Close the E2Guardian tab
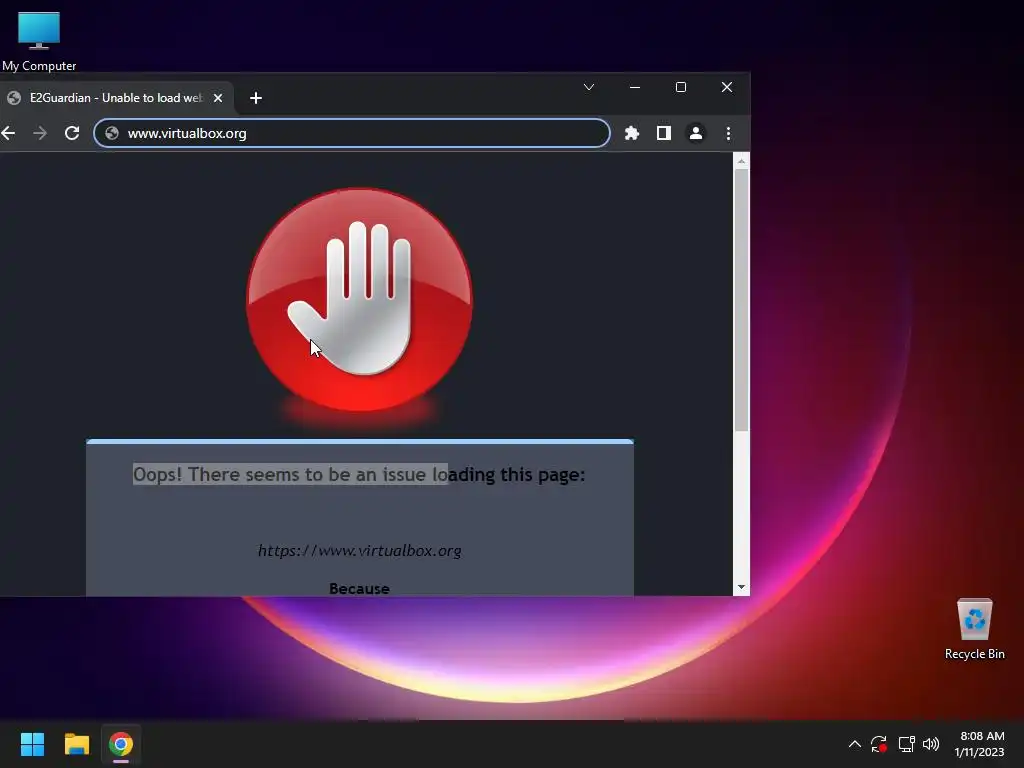 (218, 98)
